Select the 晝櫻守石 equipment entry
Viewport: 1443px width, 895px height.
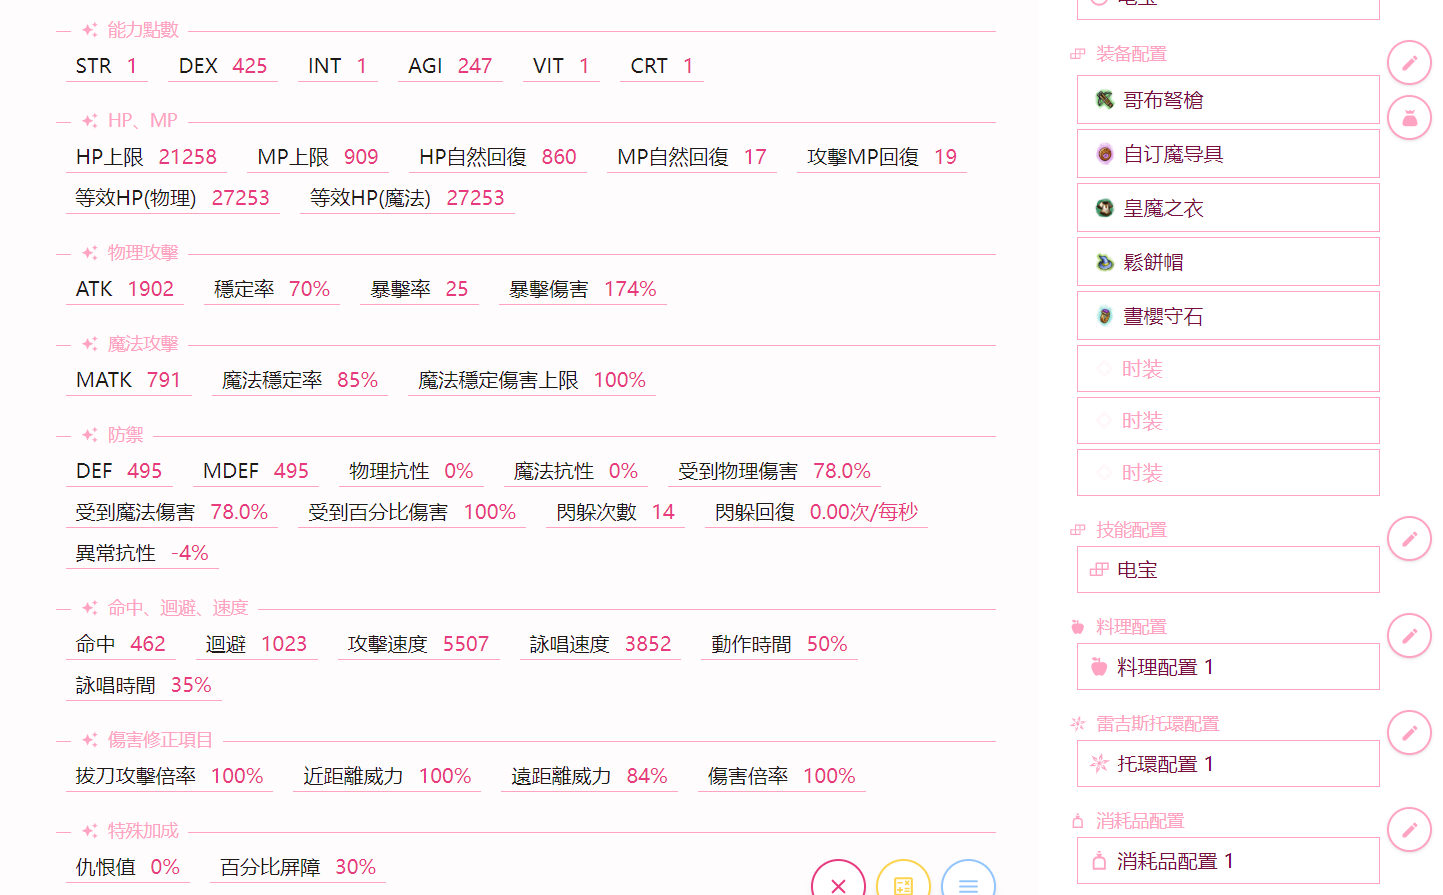pos(1227,316)
